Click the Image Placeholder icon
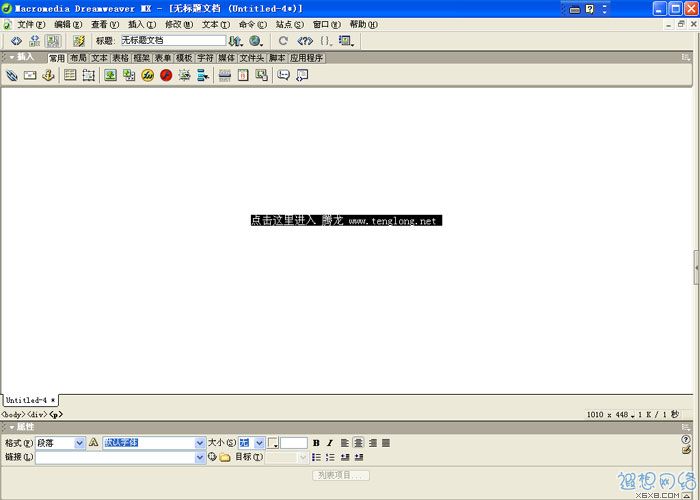This screenshot has width=700, height=500. pos(129,75)
